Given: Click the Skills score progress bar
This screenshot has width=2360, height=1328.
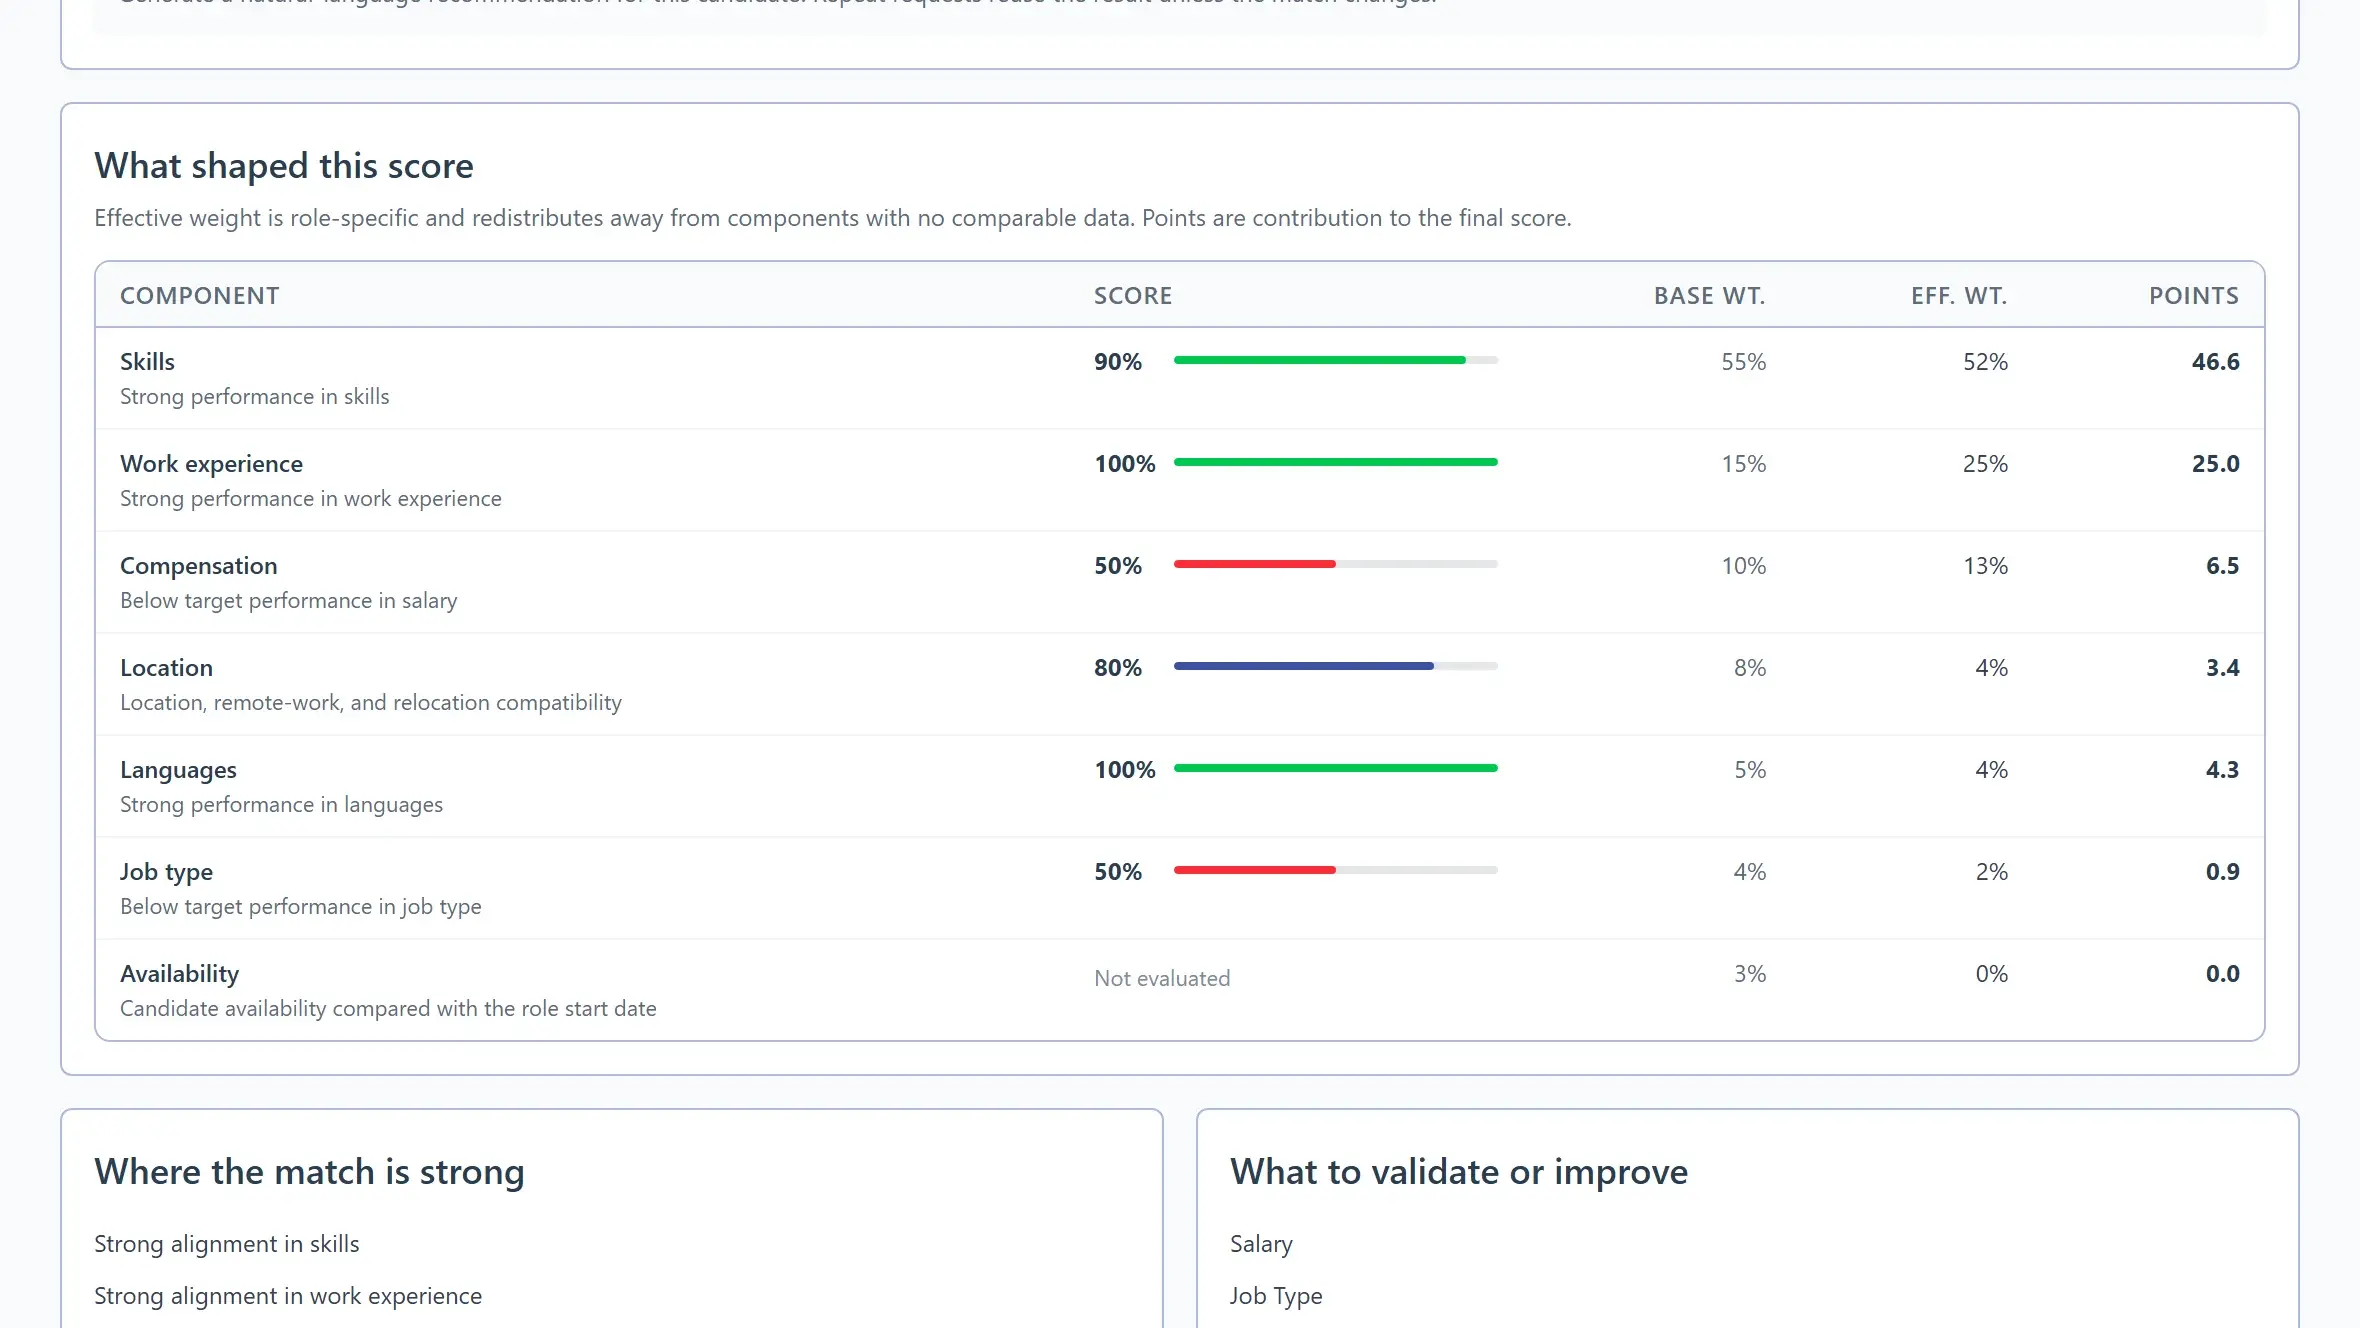Looking at the screenshot, I should point(1336,360).
